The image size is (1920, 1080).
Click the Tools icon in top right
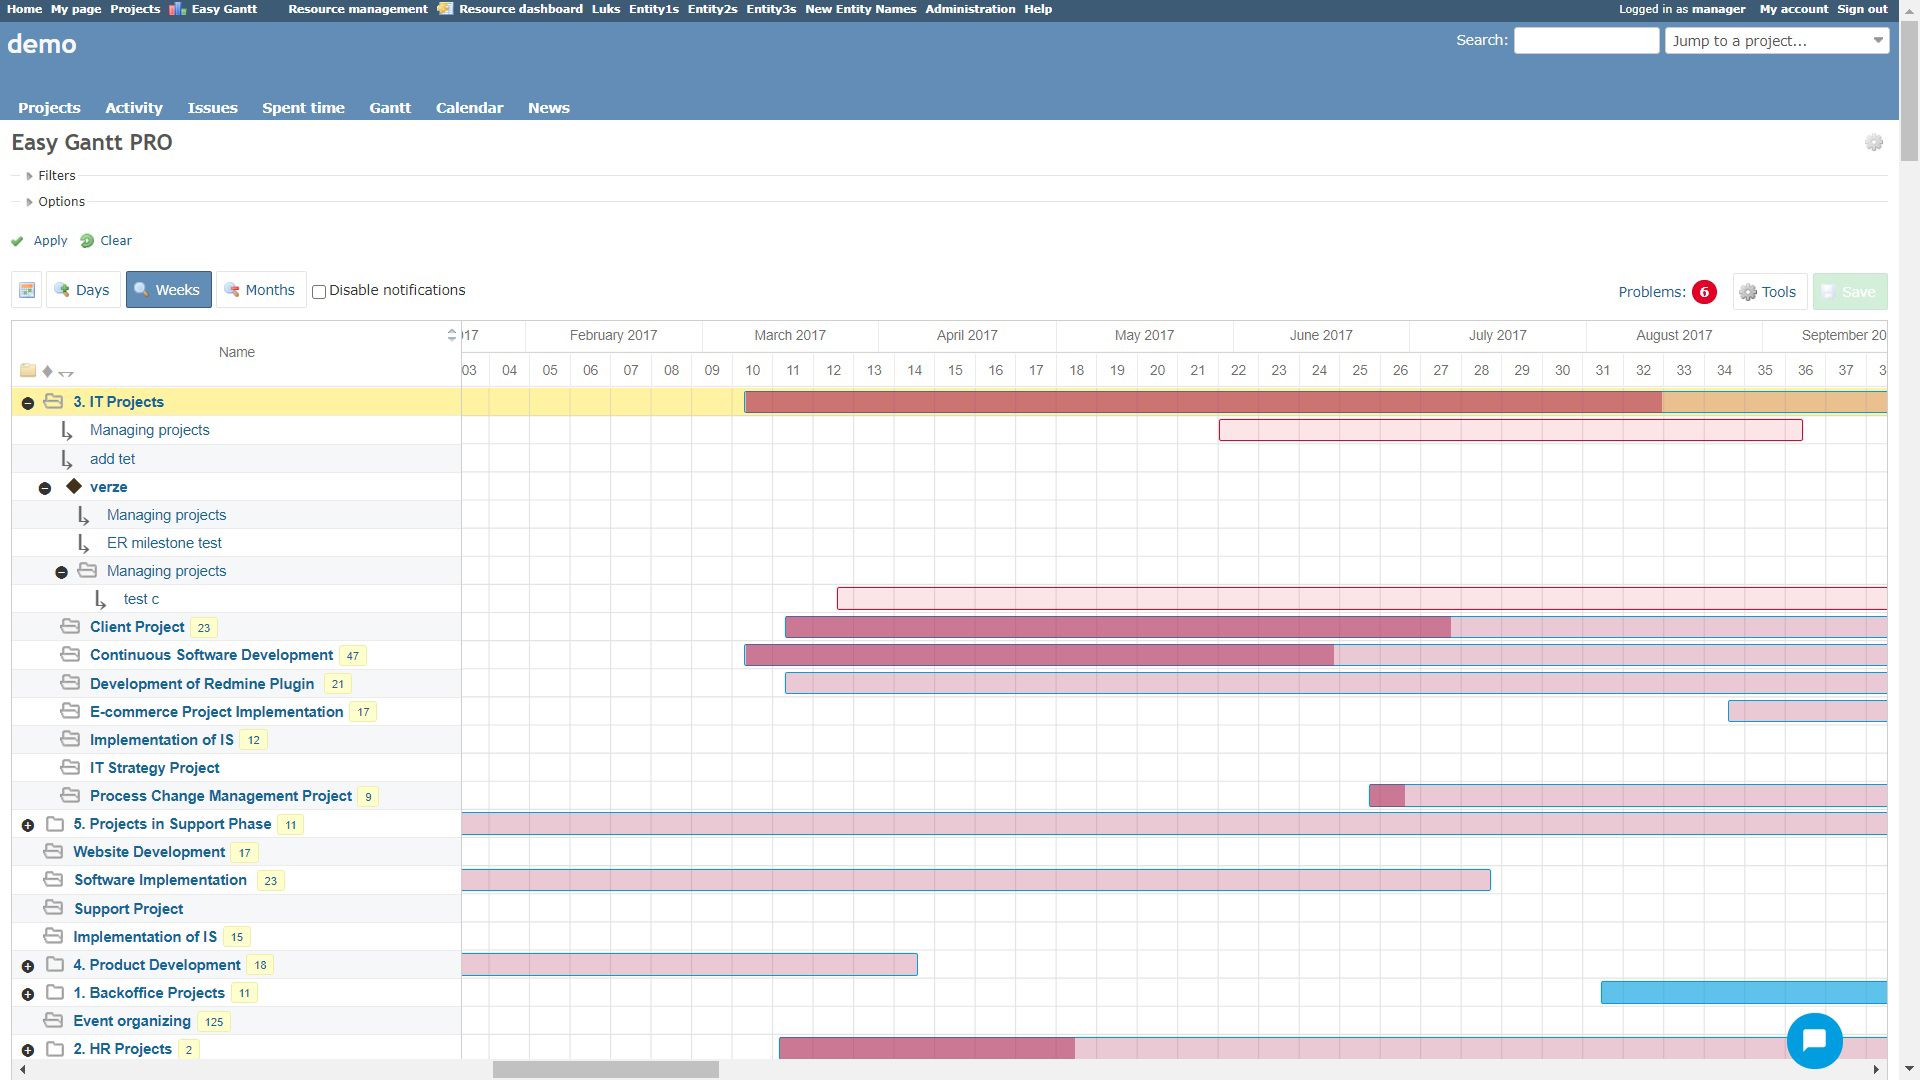point(1768,291)
